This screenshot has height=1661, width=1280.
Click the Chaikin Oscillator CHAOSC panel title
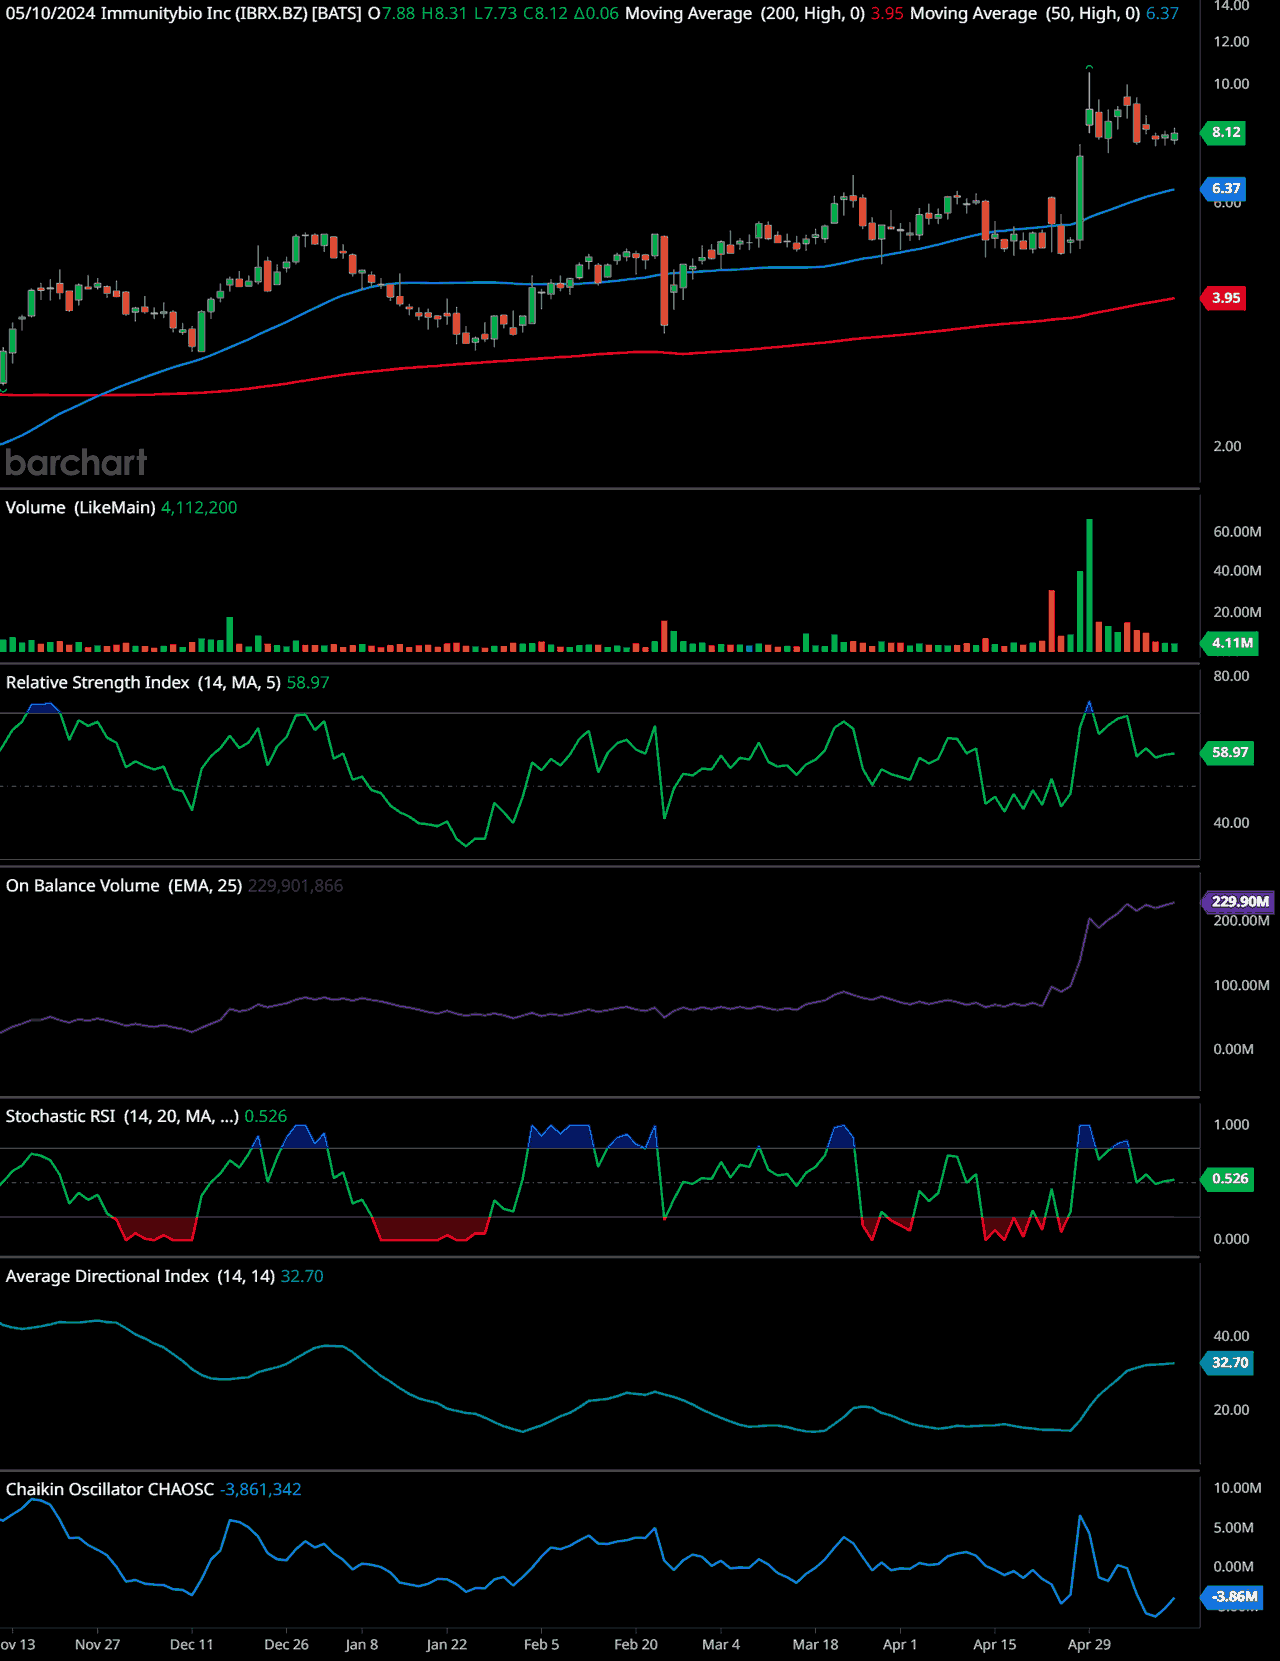(x=109, y=1489)
